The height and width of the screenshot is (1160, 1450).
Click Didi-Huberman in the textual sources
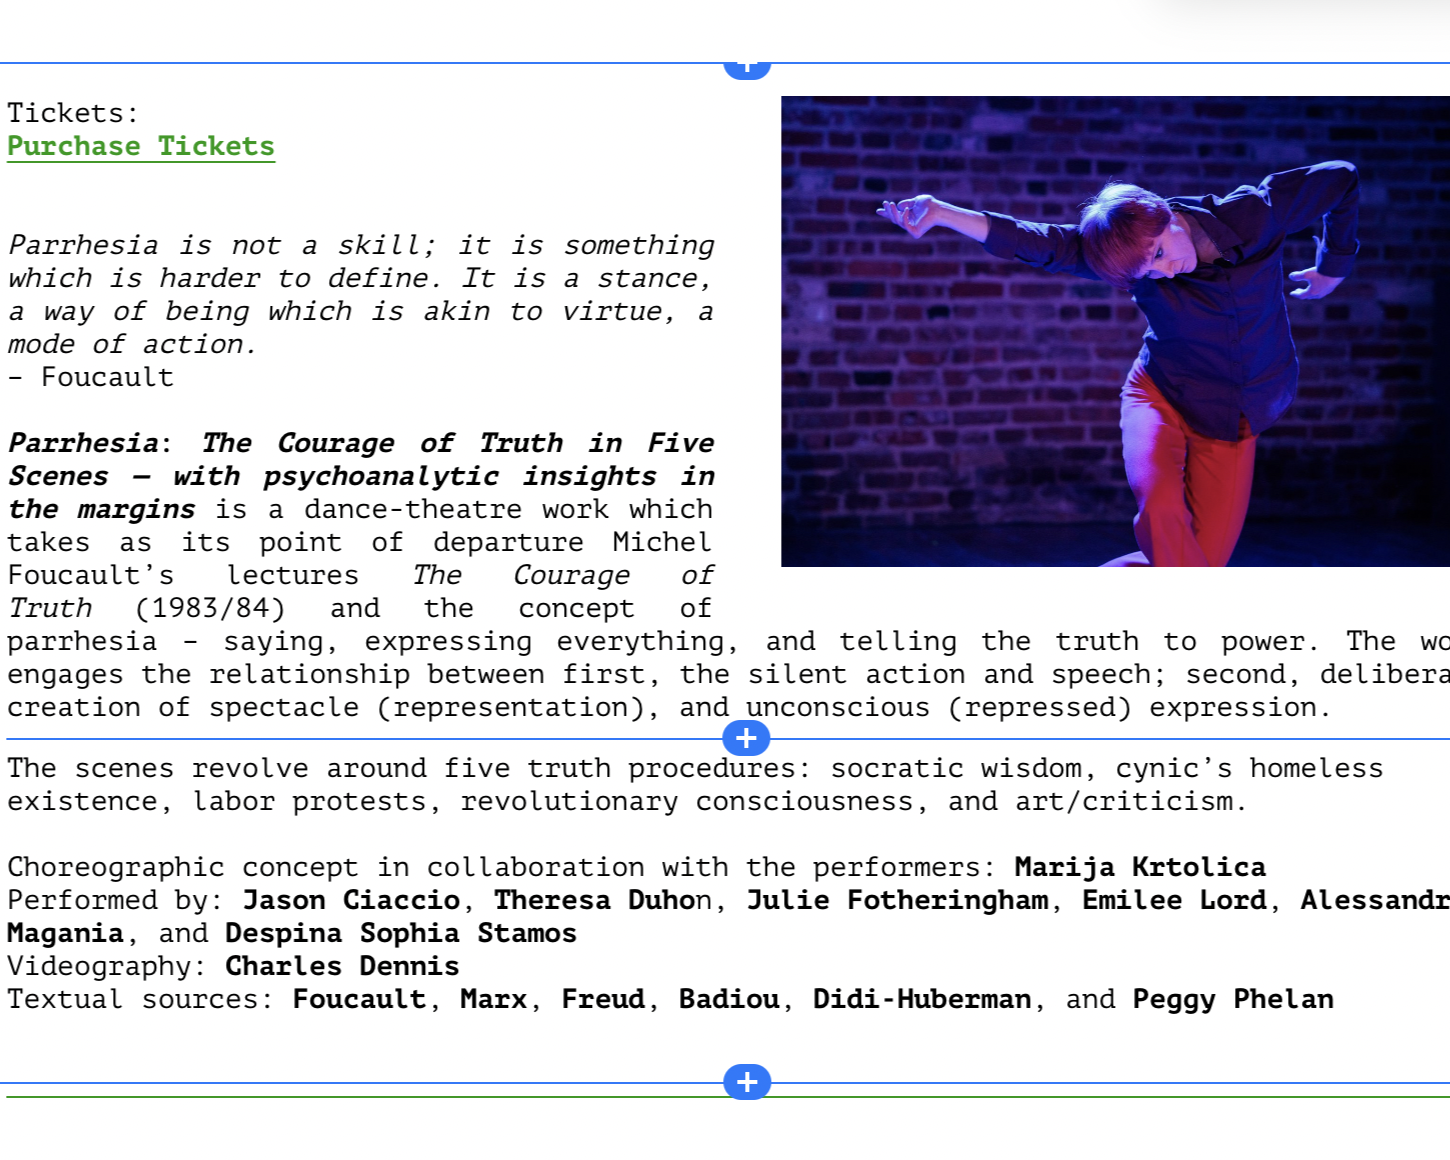tap(921, 999)
